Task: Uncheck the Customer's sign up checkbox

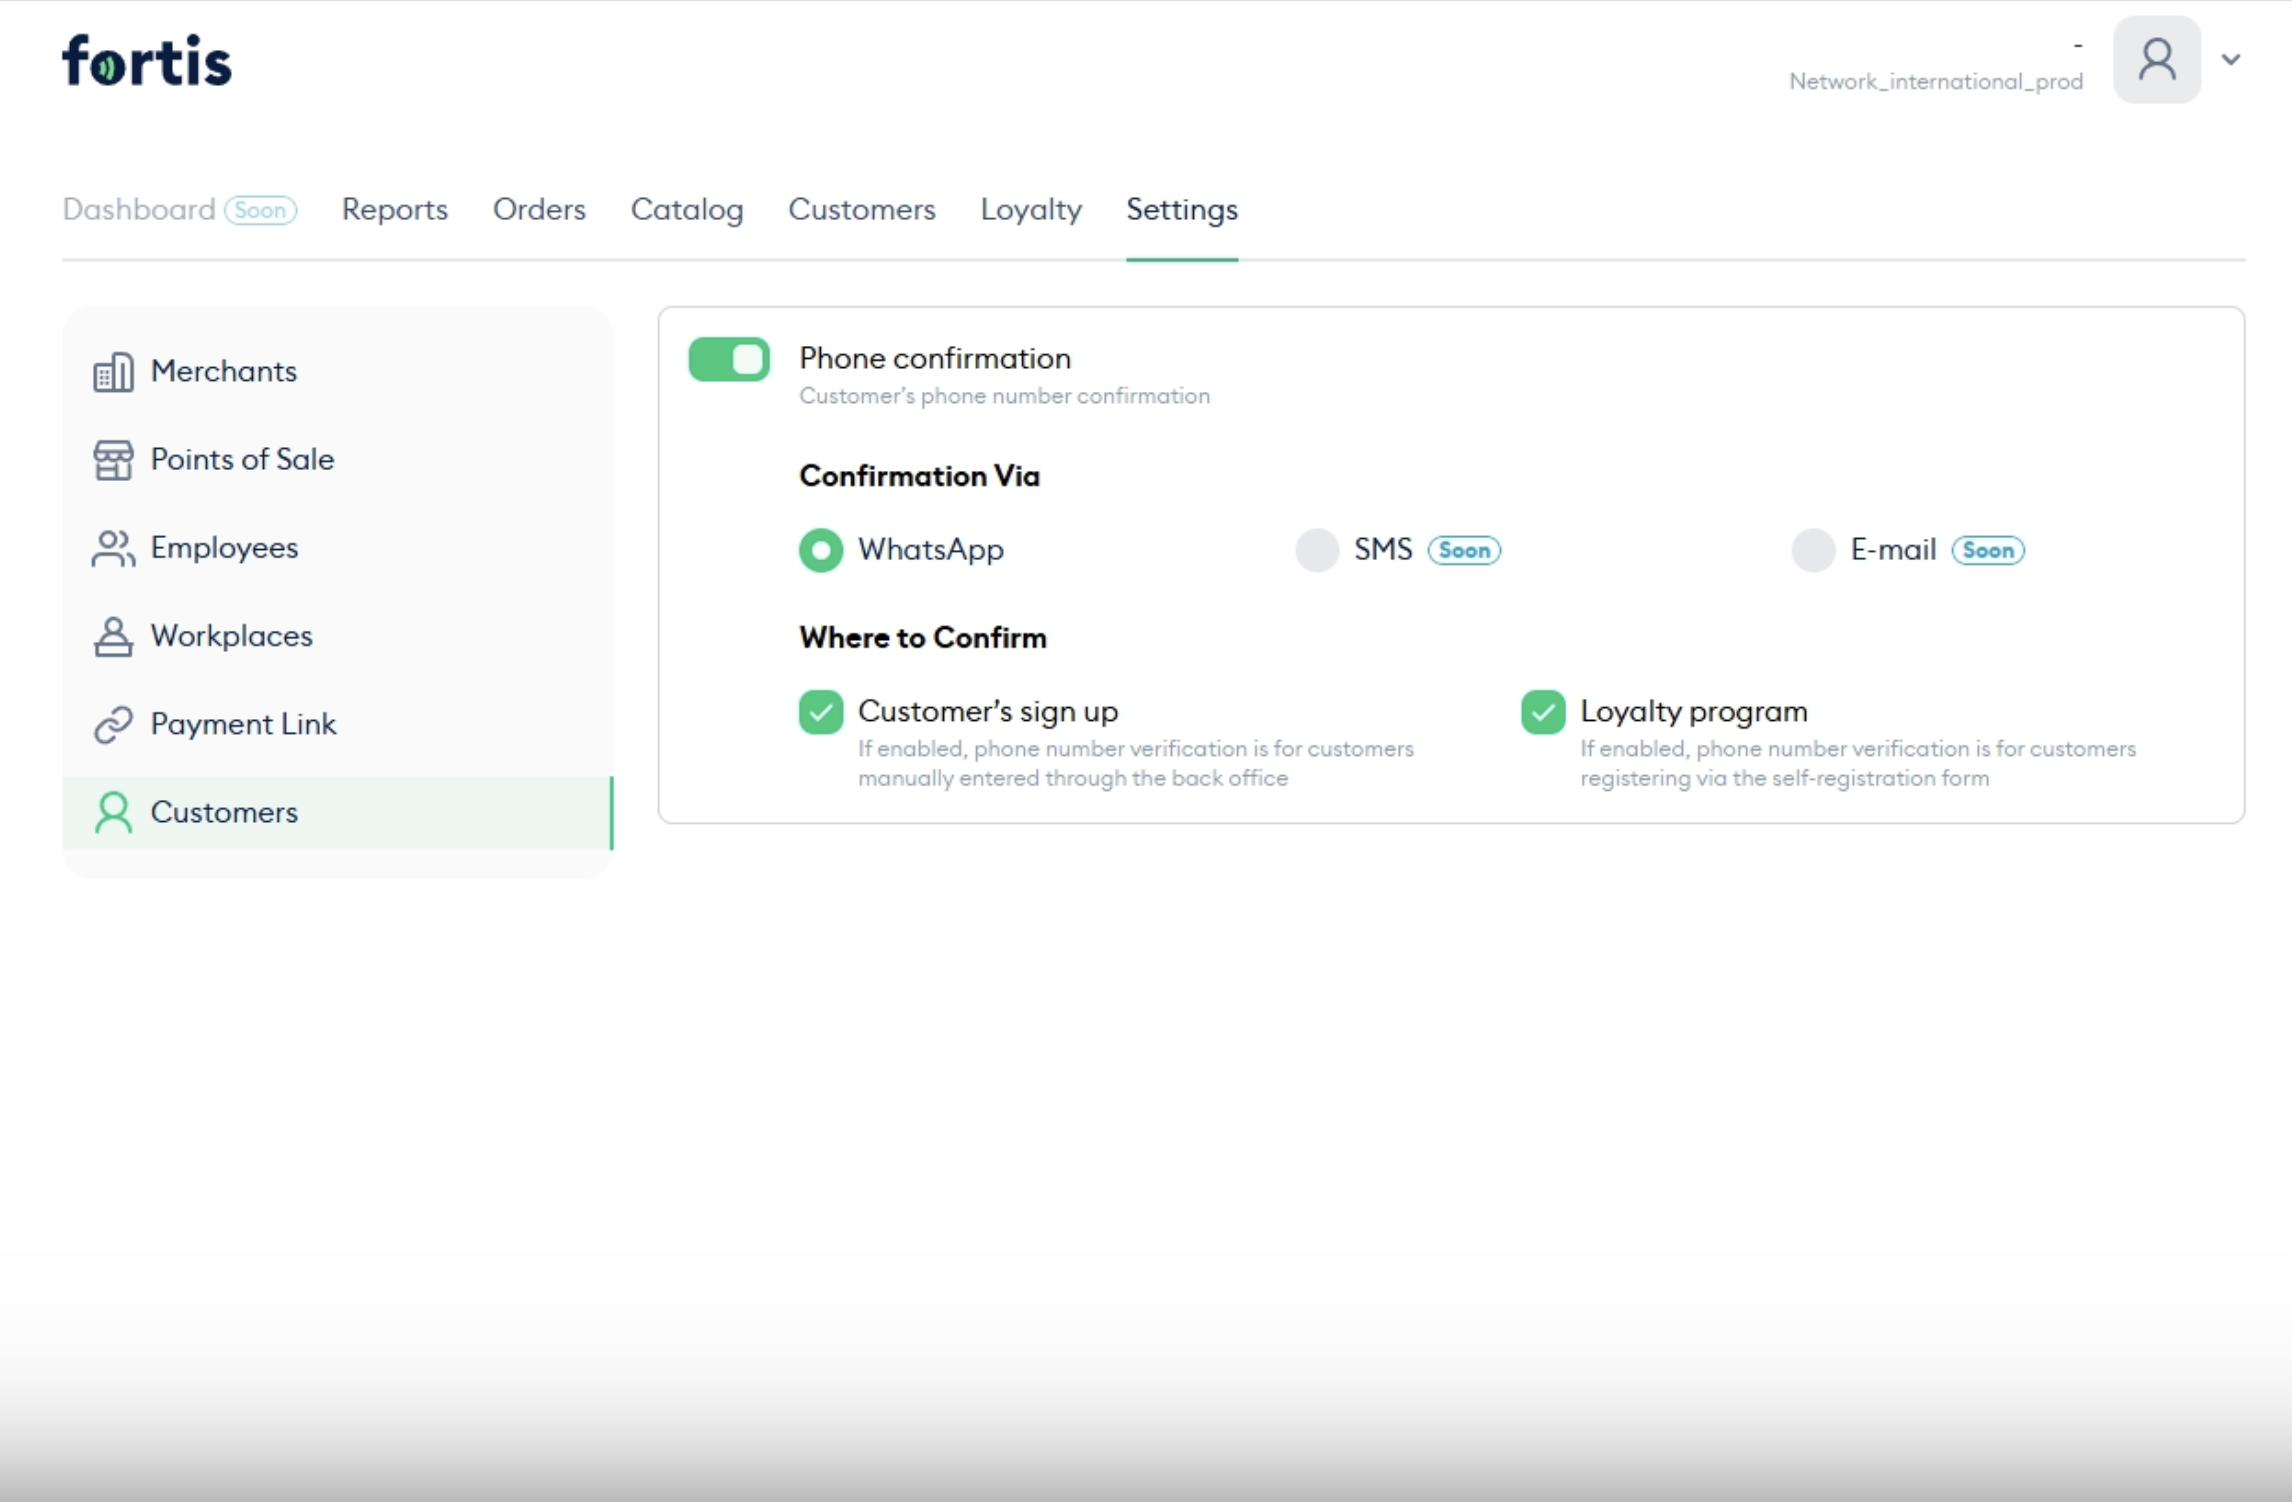Action: click(x=821, y=712)
